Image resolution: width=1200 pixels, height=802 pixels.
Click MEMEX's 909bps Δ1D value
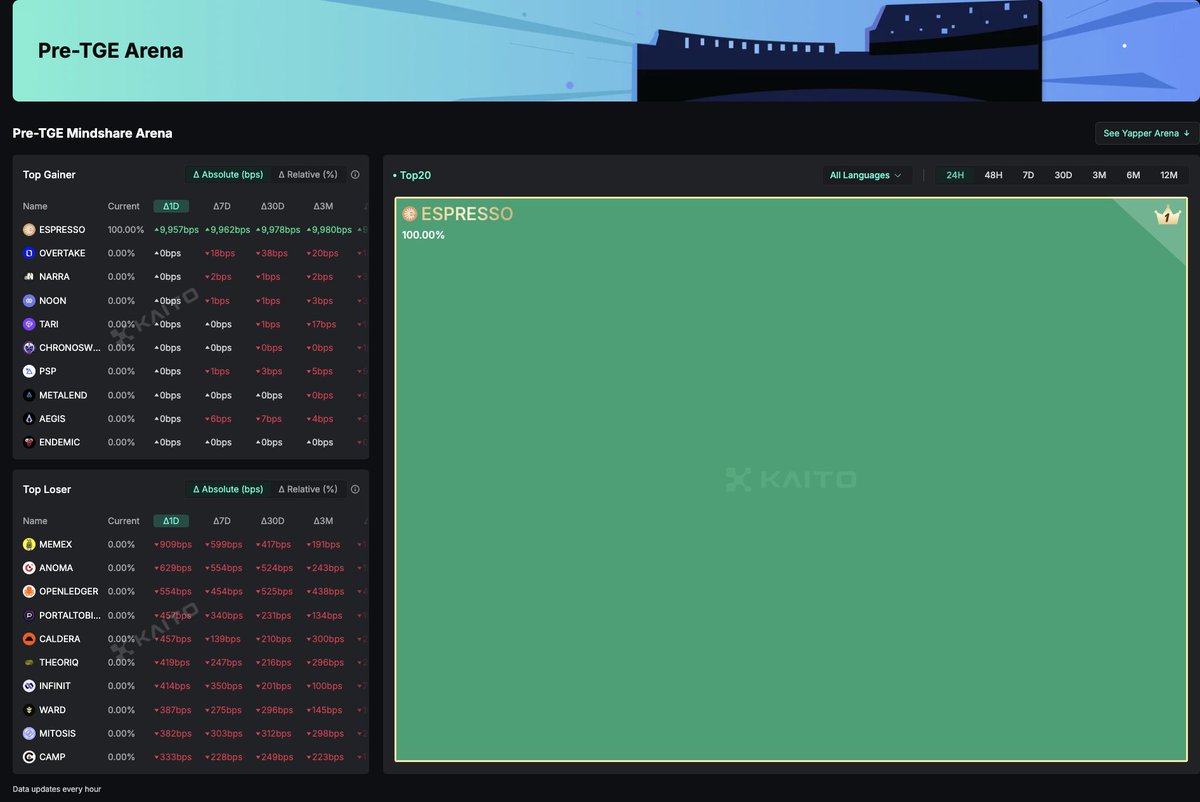[x=173, y=545]
